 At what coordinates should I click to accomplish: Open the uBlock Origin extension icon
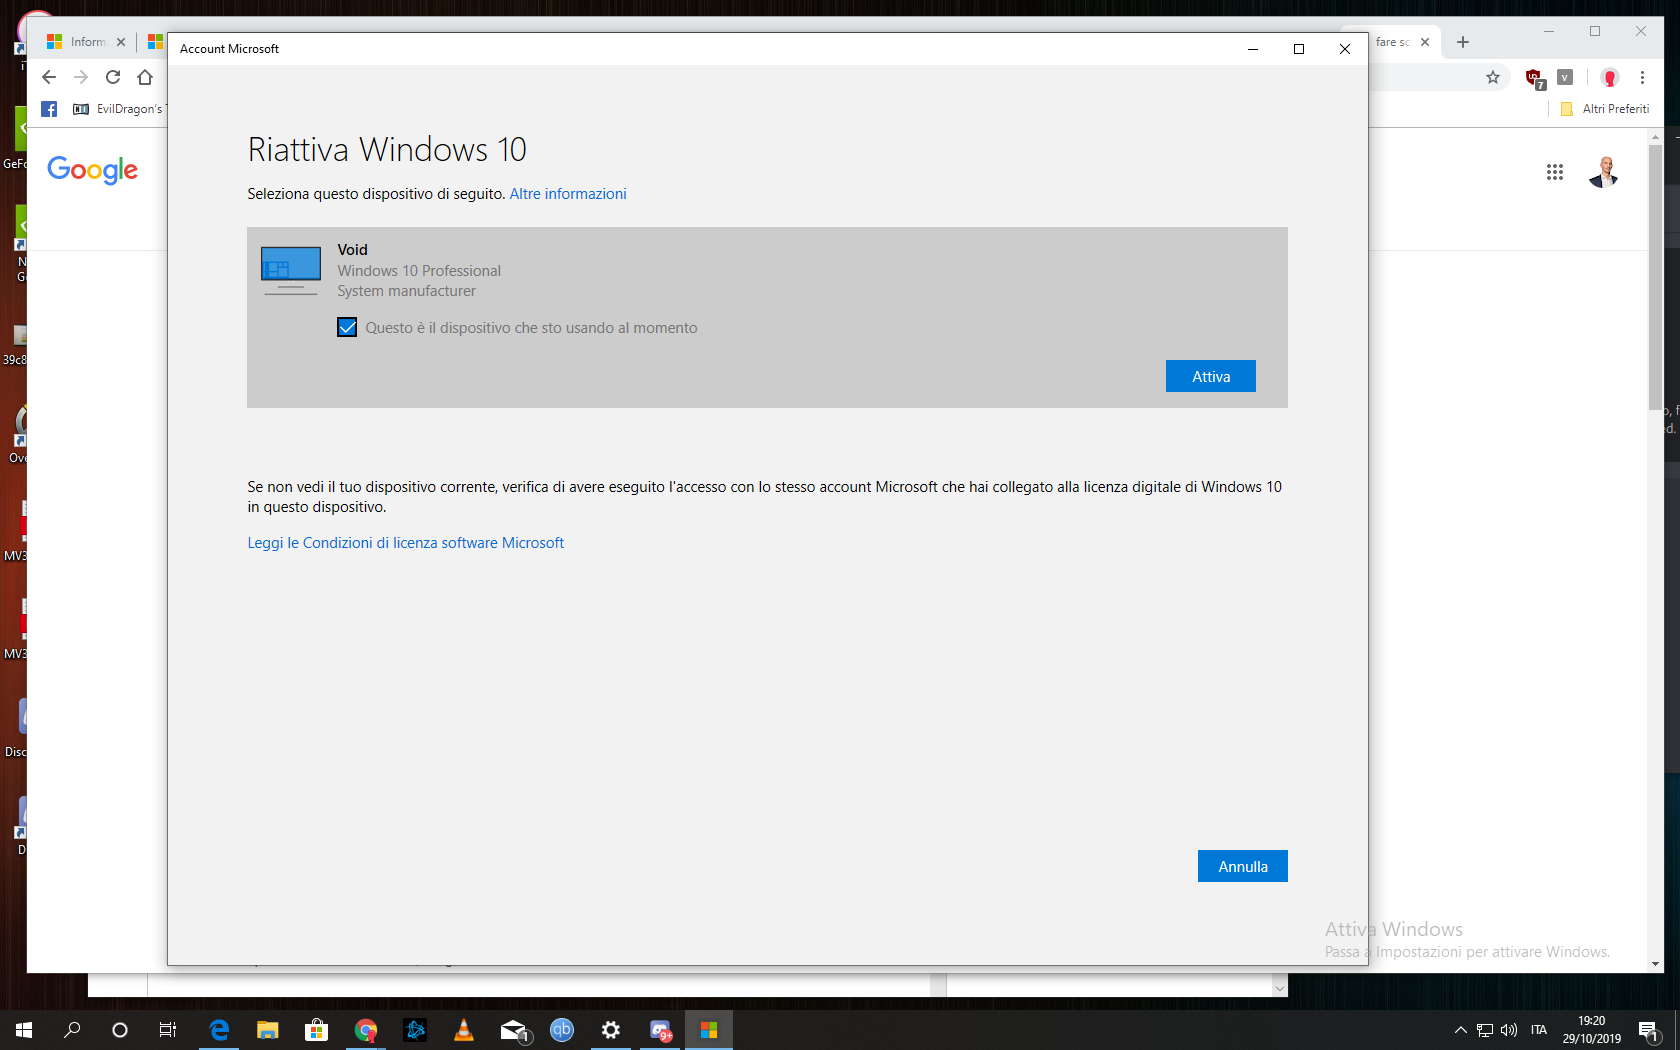click(1535, 78)
